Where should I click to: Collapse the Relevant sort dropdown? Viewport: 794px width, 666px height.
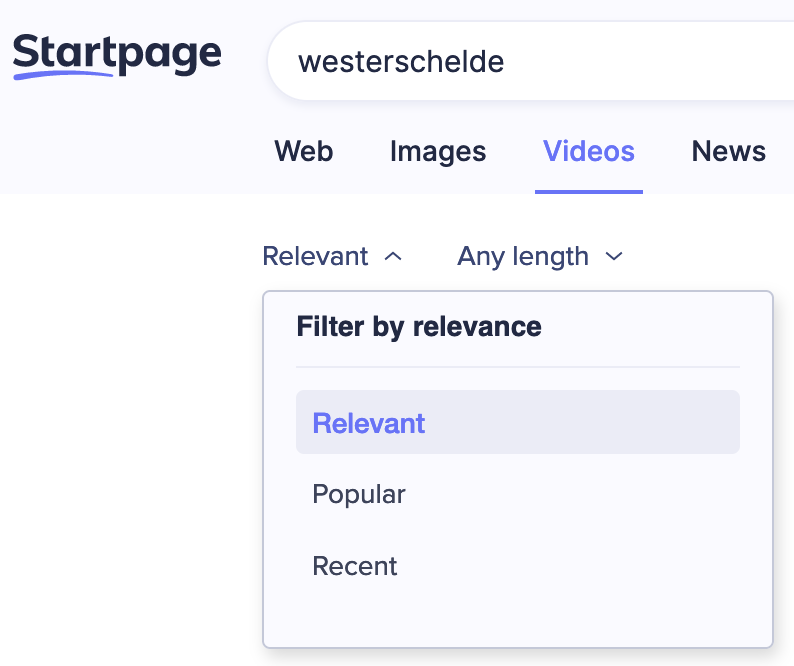tap(332, 256)
